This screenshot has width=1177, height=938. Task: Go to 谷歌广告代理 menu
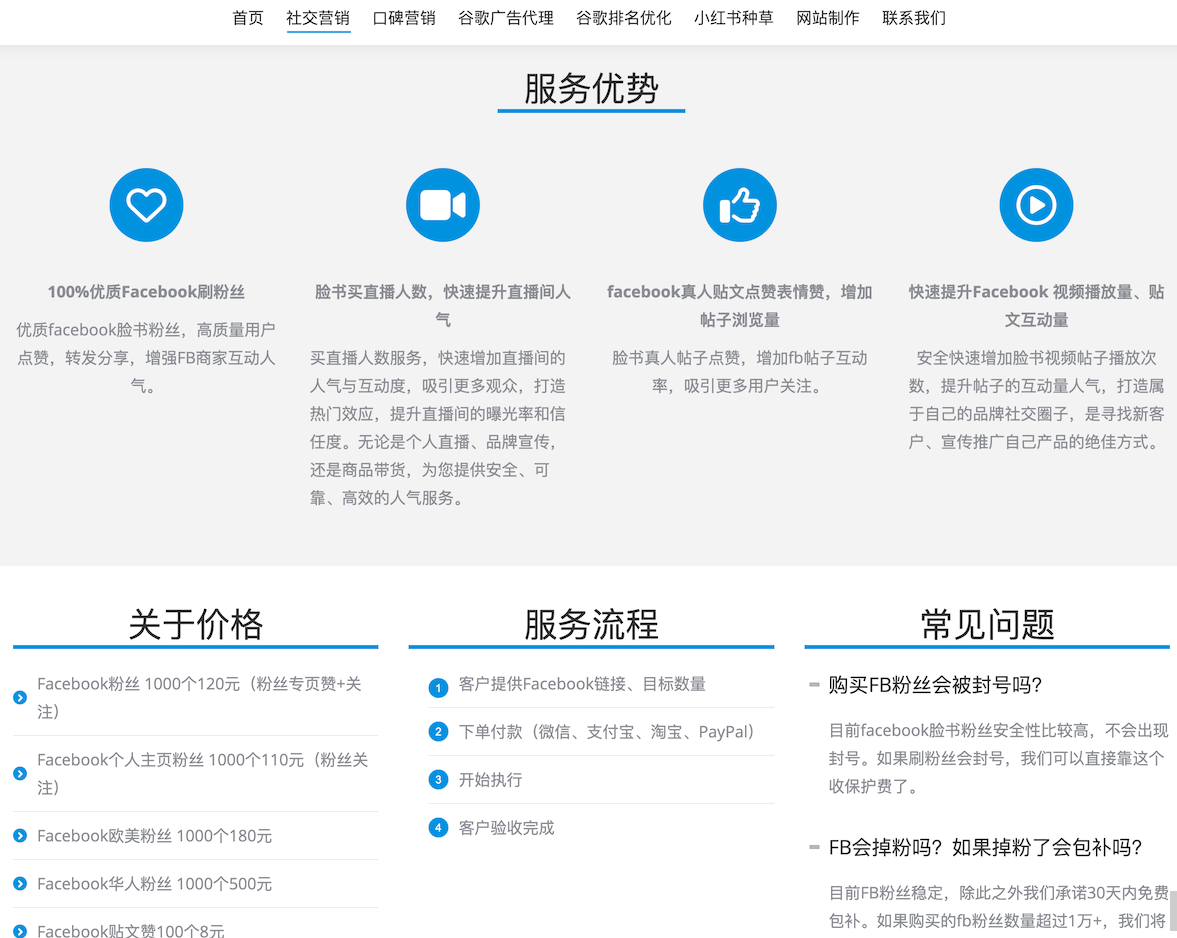coord(506,18)
